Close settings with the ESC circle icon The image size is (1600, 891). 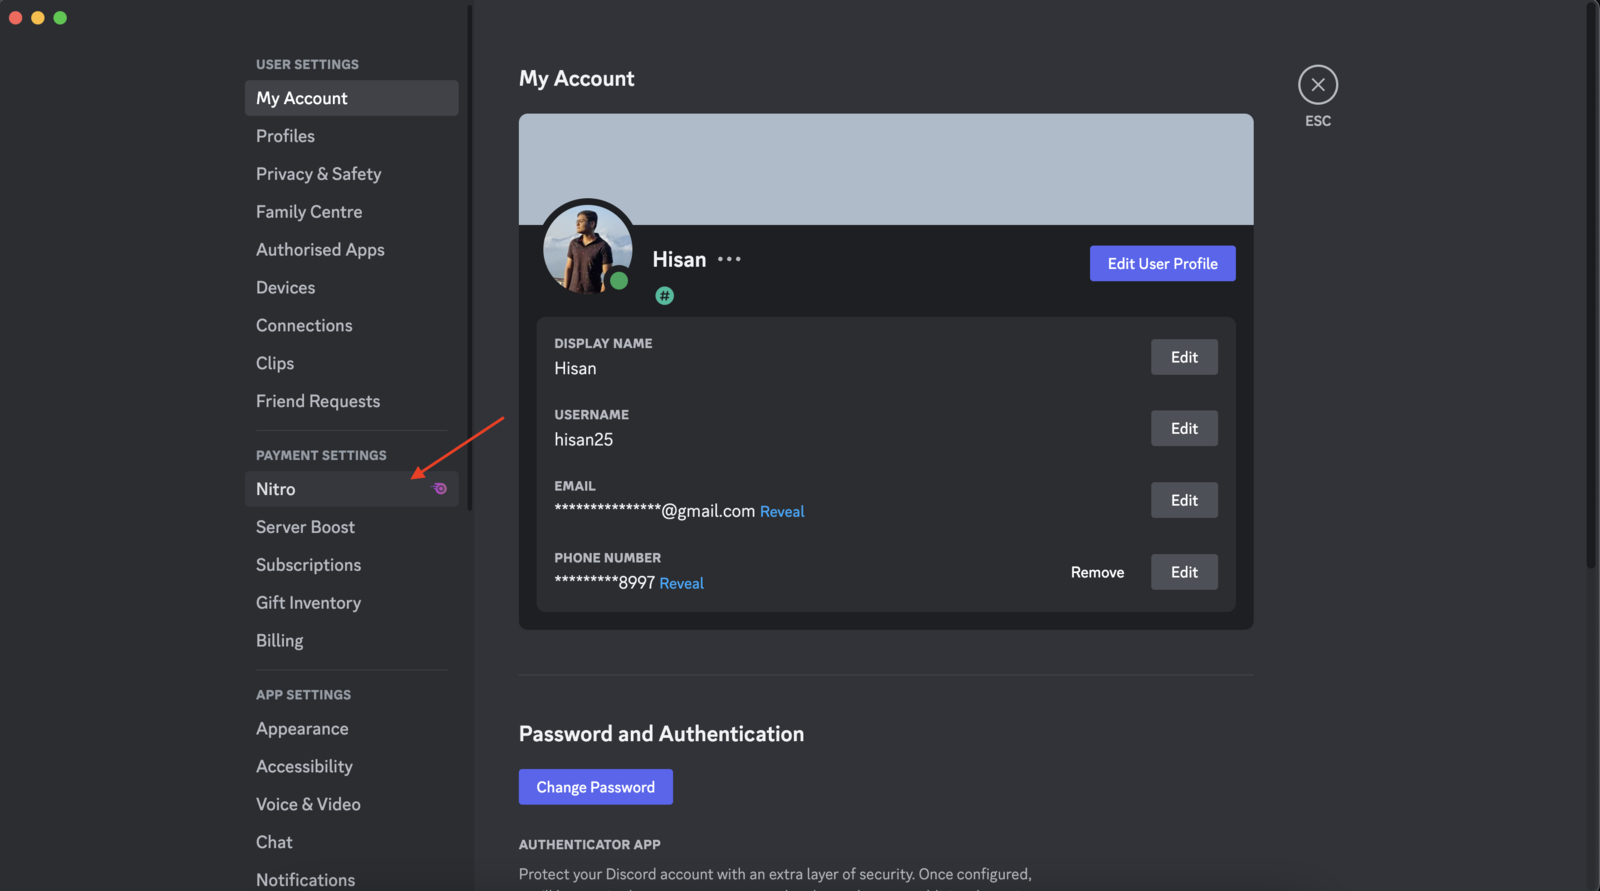[1317, 85]
